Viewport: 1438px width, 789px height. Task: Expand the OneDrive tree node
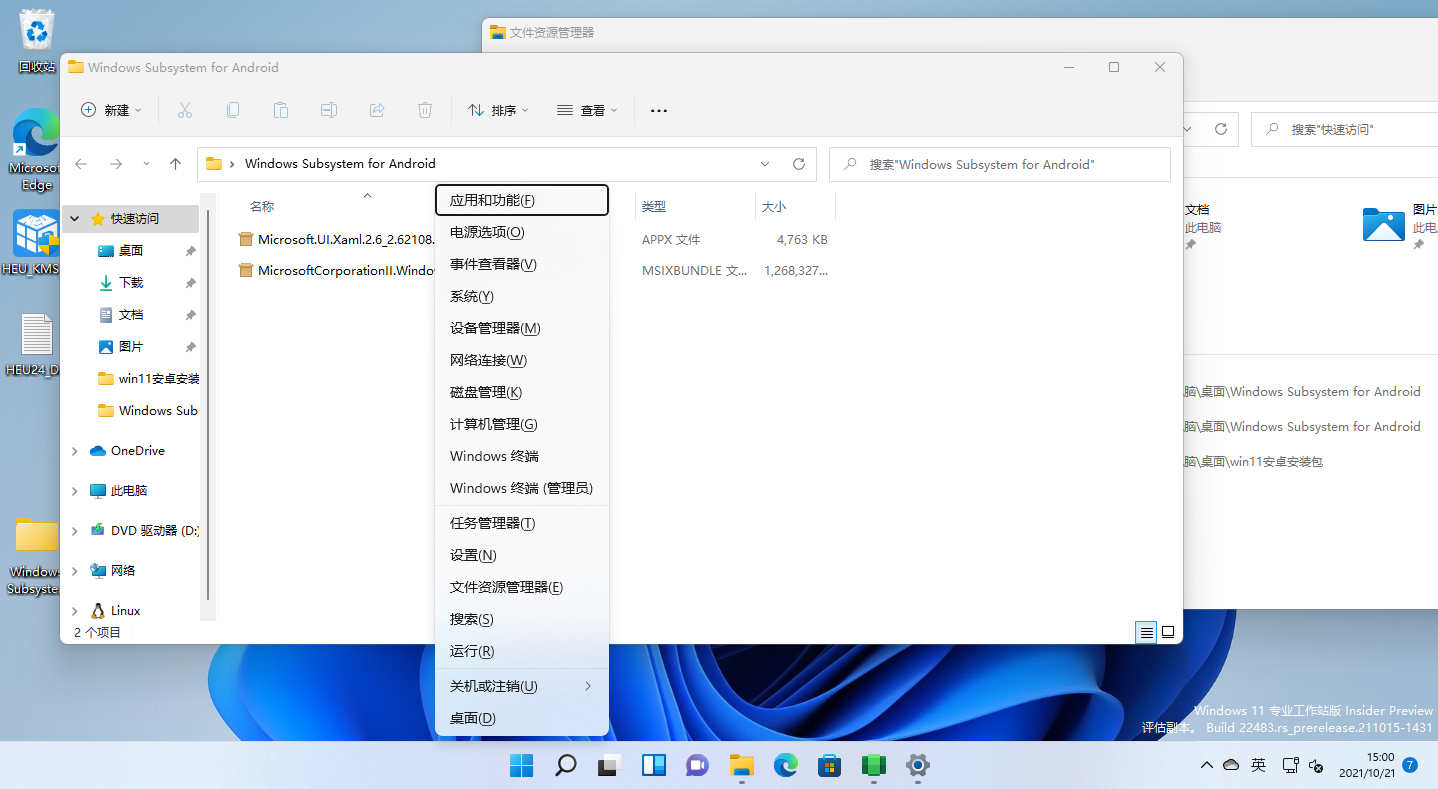(x=74, y=451)
